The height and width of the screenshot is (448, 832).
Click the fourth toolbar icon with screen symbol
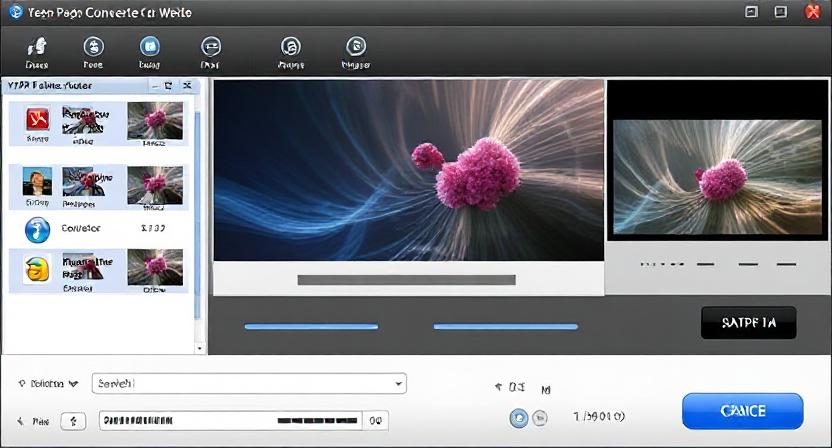[210, 47]
